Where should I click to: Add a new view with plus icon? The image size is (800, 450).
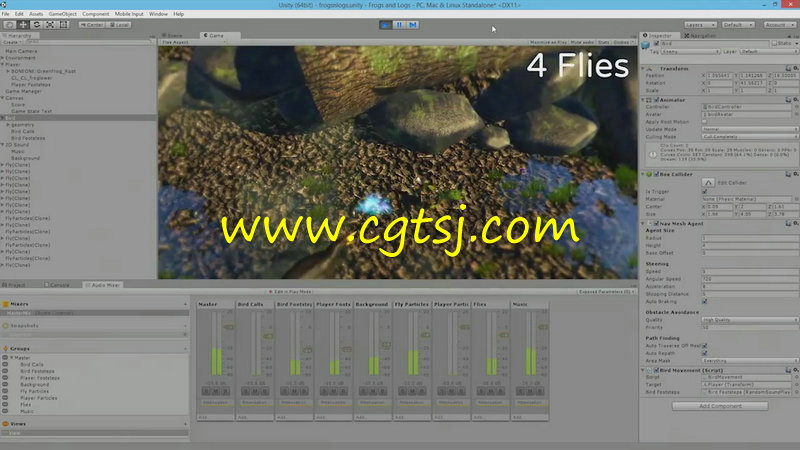click(185, 423)
